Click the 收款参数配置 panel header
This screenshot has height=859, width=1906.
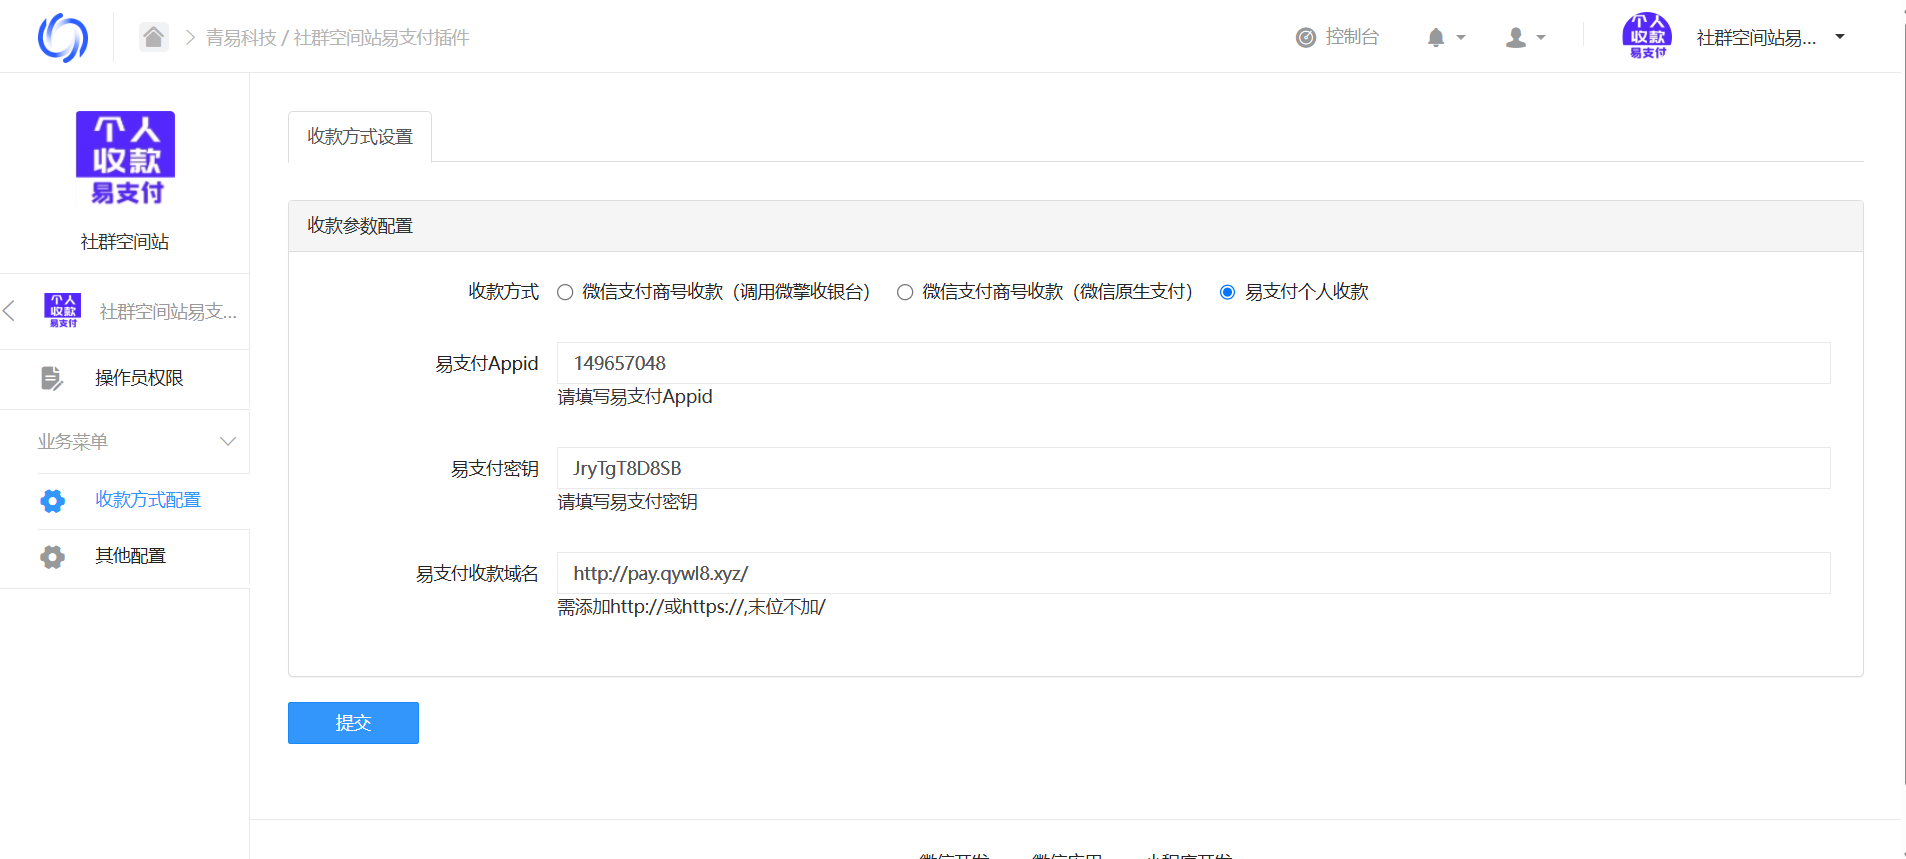[x=1075, y=226]
